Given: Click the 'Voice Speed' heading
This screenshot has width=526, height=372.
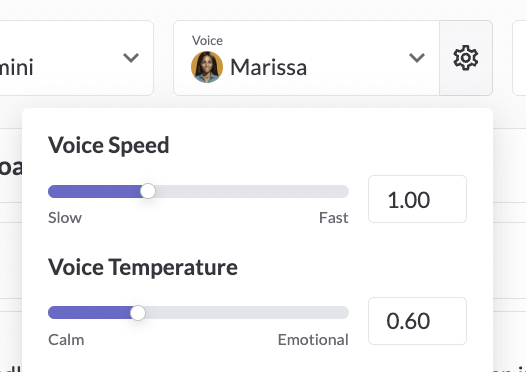Looking at the screenshot, I should [x=109, y=146].
